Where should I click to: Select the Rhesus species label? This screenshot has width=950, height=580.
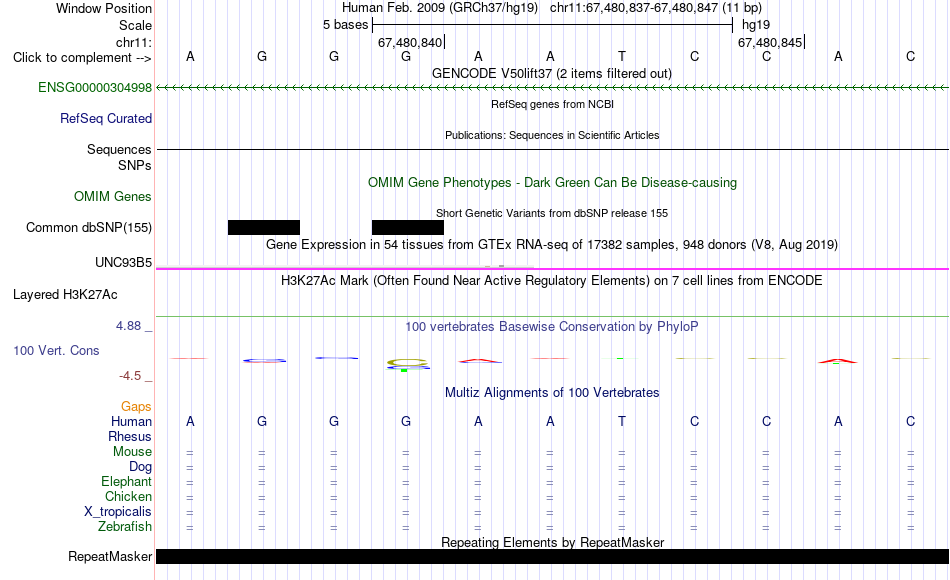coord(130,436)
